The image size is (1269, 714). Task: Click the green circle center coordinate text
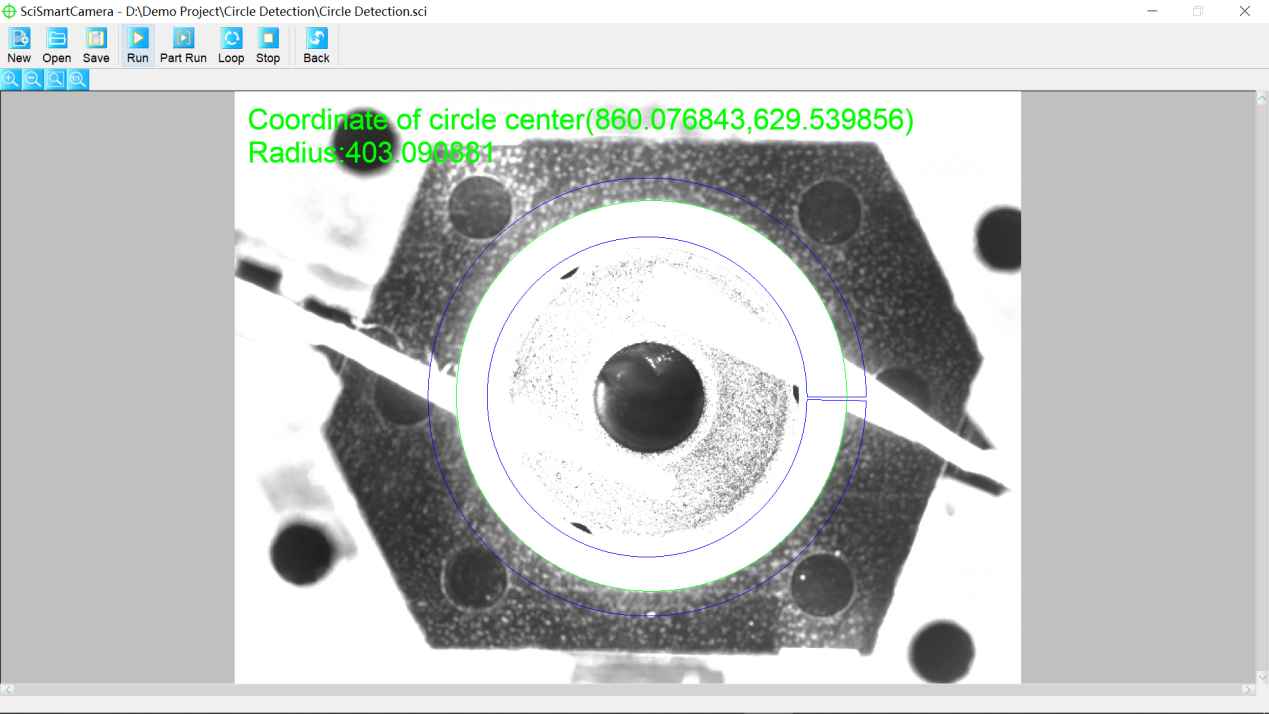pos(580,120)
